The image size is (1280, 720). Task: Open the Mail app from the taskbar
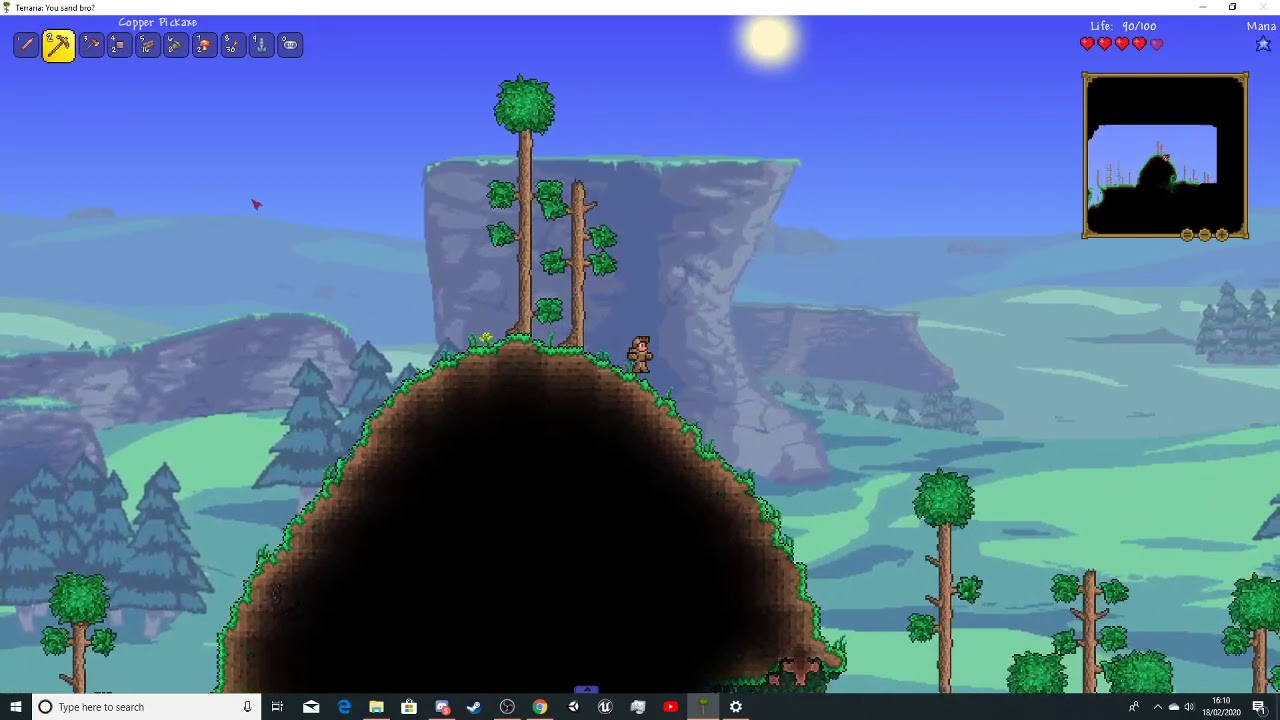311,707
